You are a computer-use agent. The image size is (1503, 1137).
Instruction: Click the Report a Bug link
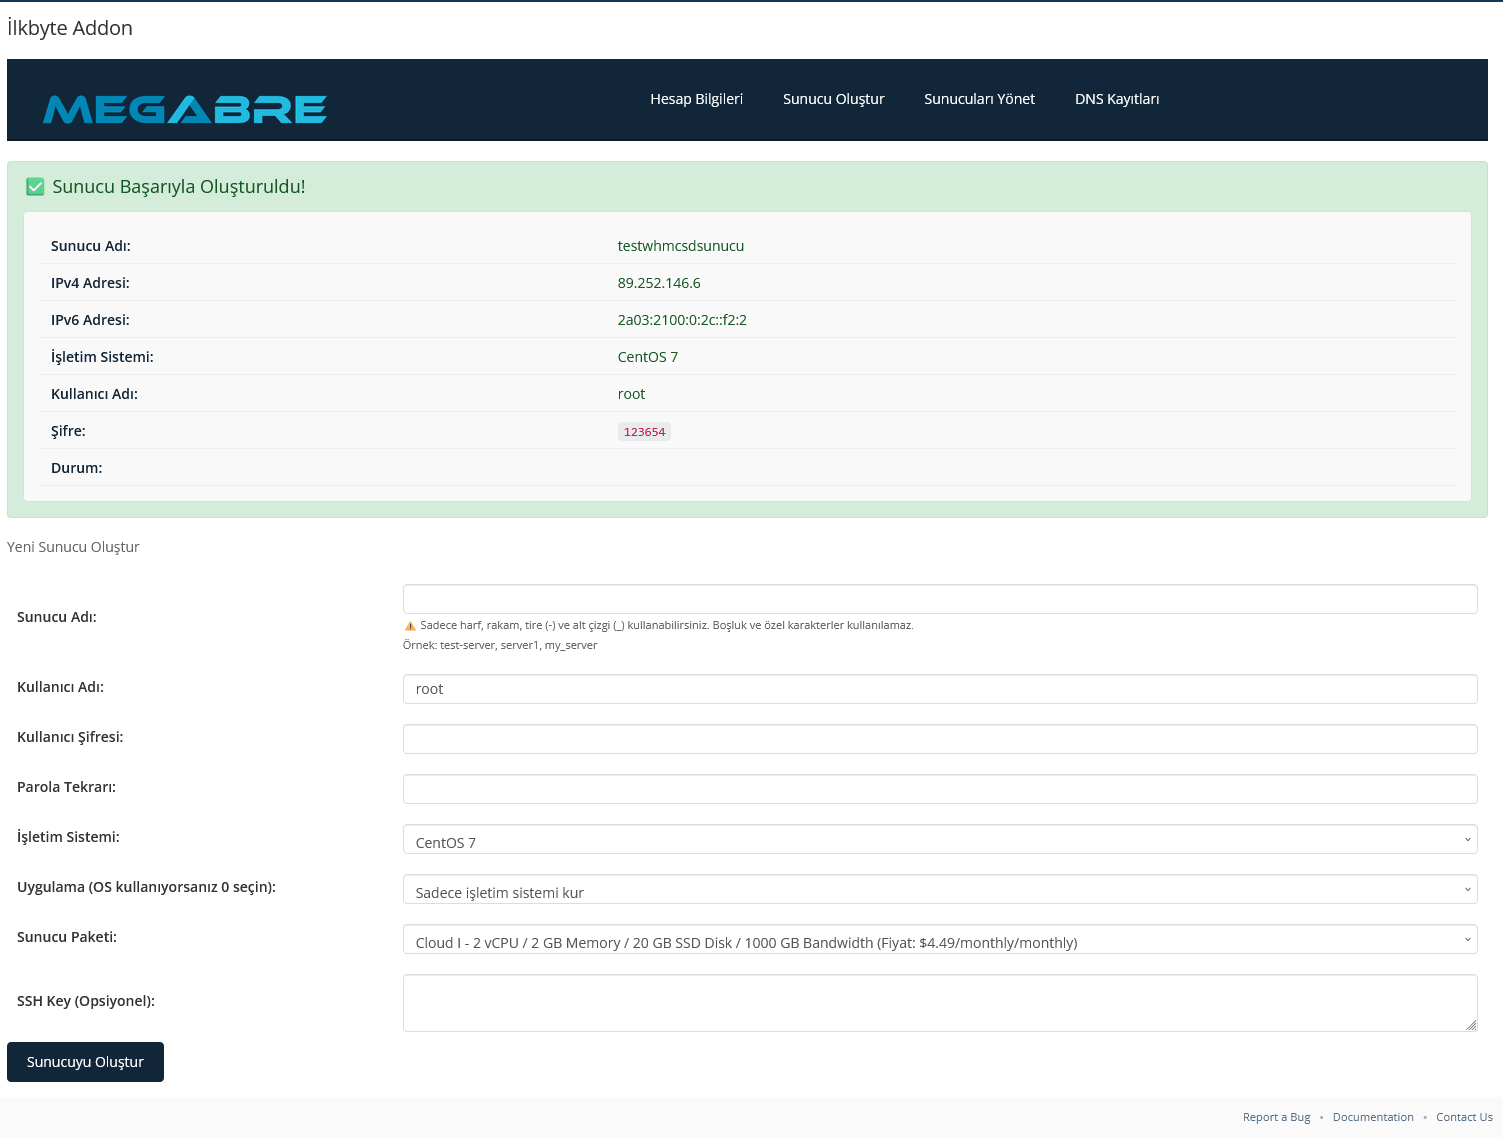[x=1276, y=1117]
